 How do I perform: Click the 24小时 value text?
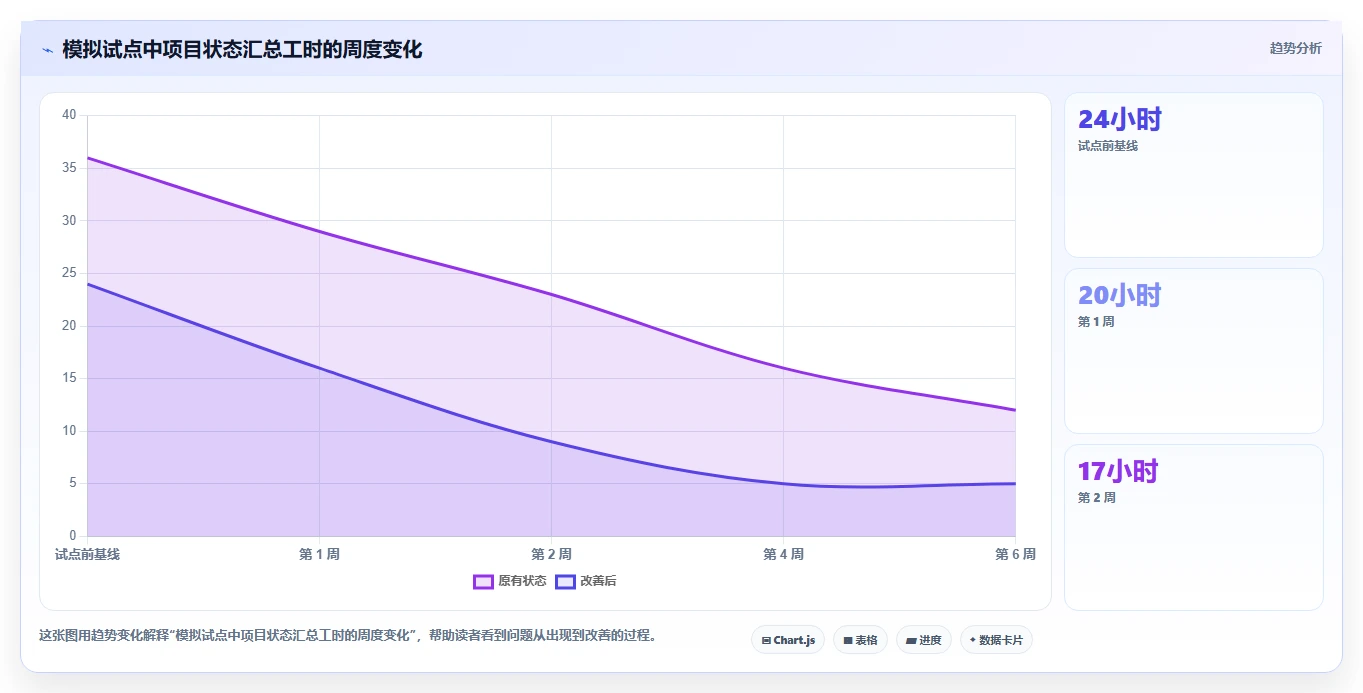(1120, 120)
